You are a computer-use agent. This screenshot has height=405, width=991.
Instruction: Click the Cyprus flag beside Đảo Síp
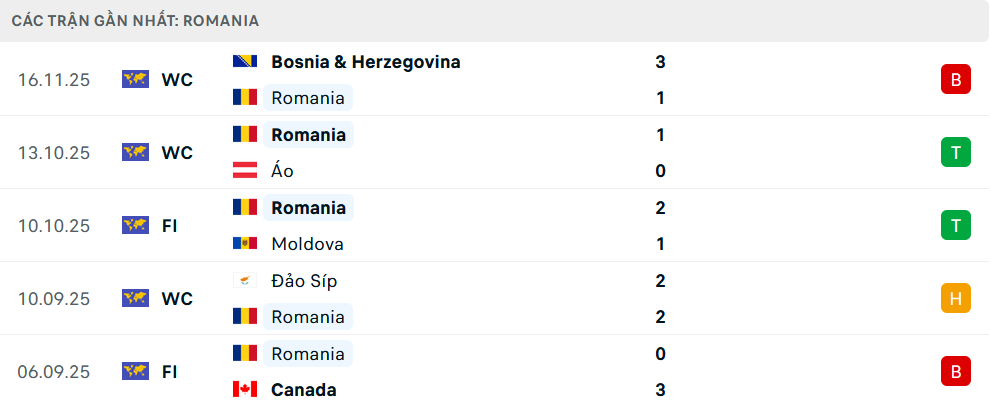[x=245, y=281]
